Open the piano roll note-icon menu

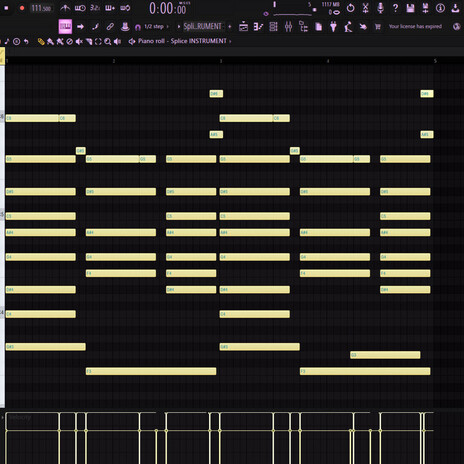(7, 41)
